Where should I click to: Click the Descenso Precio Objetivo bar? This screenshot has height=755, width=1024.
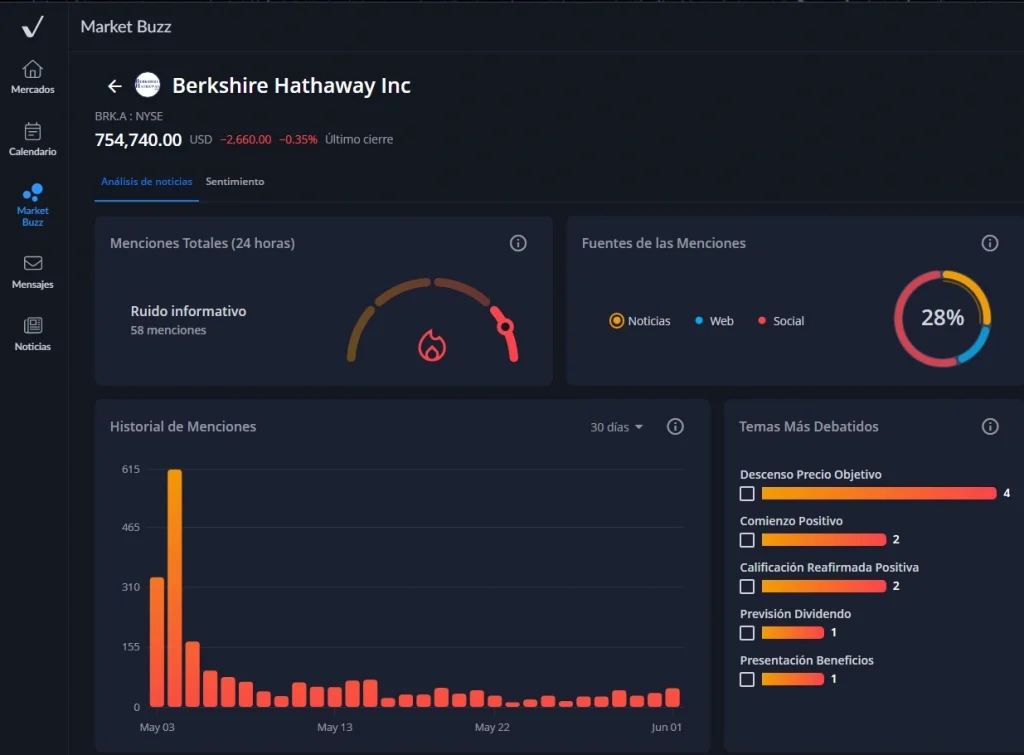coord(879,493)
